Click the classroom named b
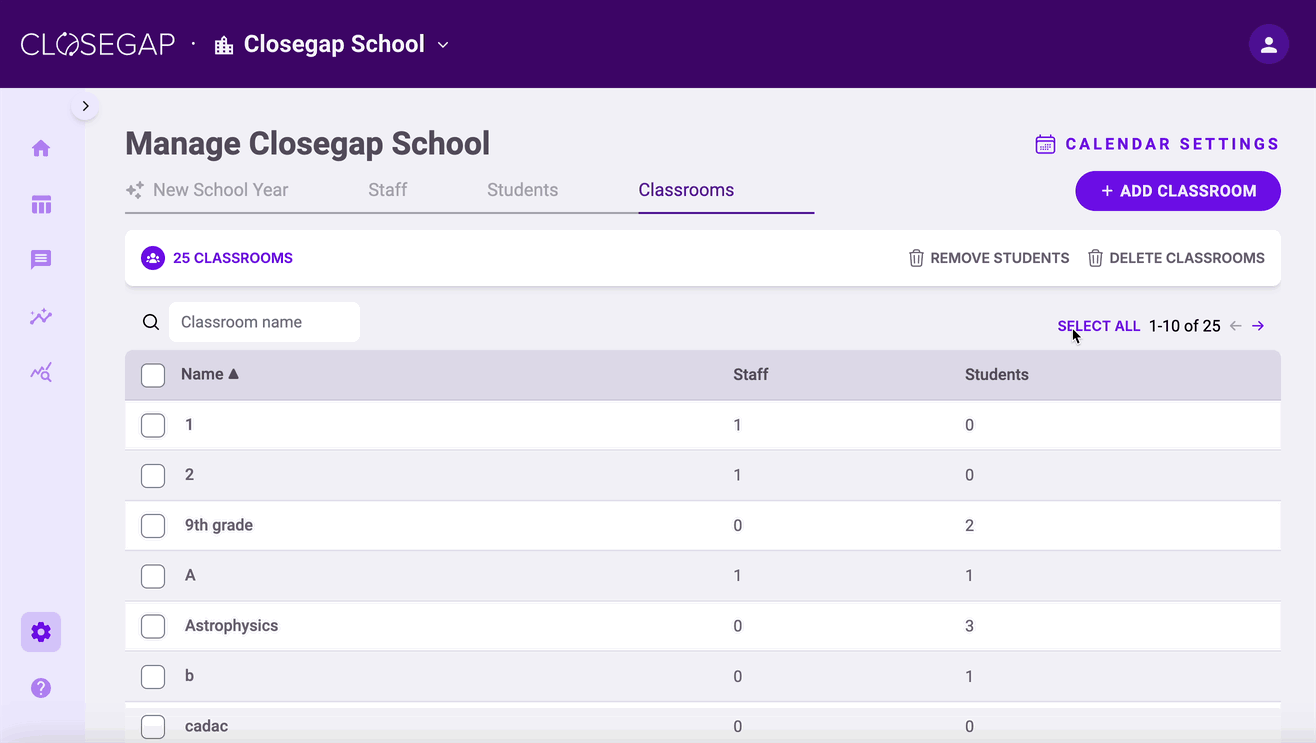Image resolution: width=1316 pixels, height=743 pixels. point(189,676)
